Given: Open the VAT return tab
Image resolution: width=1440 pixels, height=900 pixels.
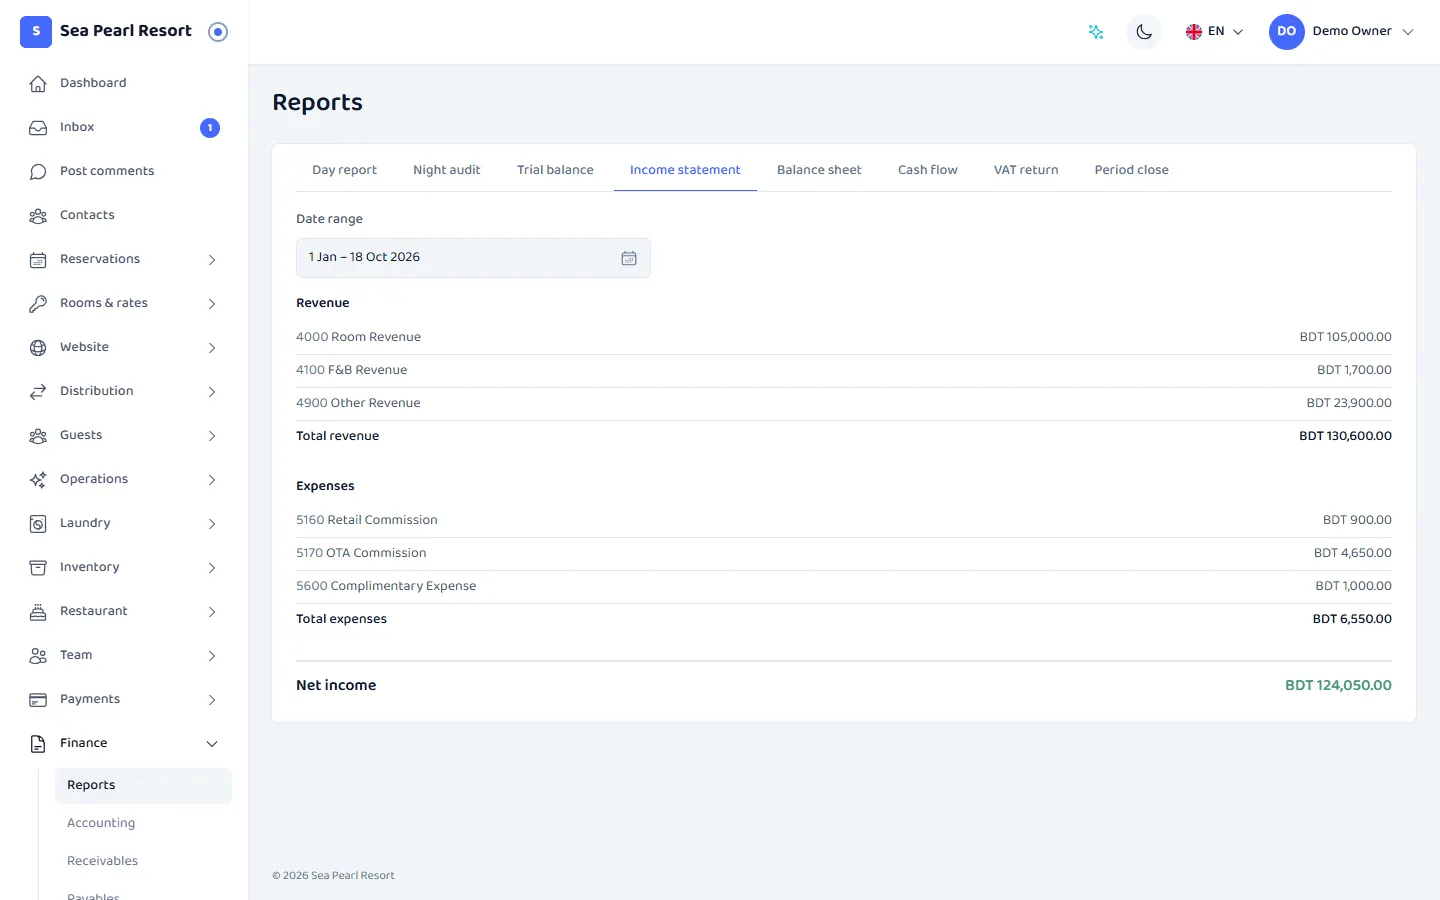Looking at the screenshot, I should pos(1026,170).
